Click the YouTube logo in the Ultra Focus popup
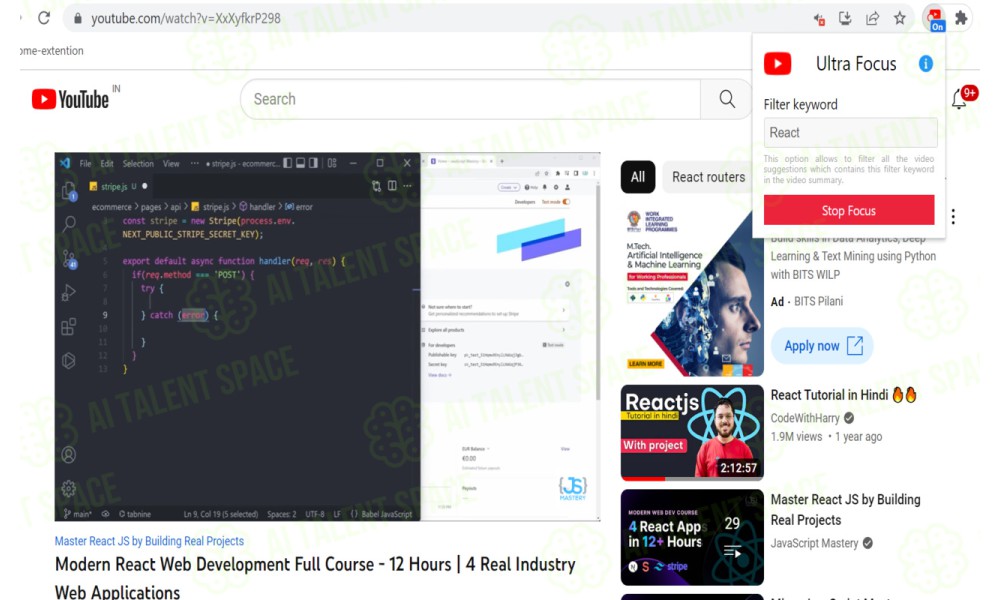This screenshot has height=600, width=1000. pos(777,64)
